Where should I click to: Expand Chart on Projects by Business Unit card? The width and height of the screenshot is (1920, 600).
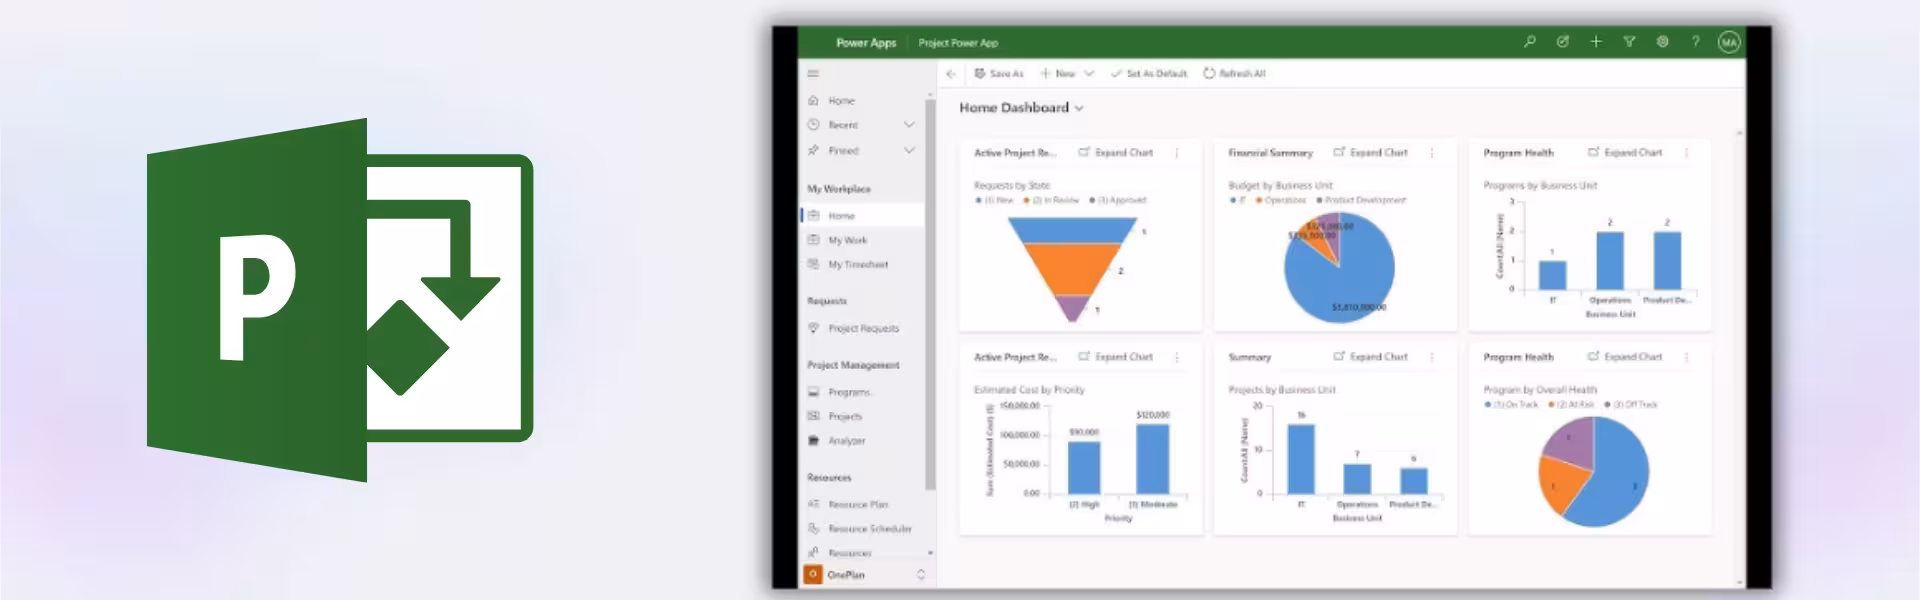1371,357
